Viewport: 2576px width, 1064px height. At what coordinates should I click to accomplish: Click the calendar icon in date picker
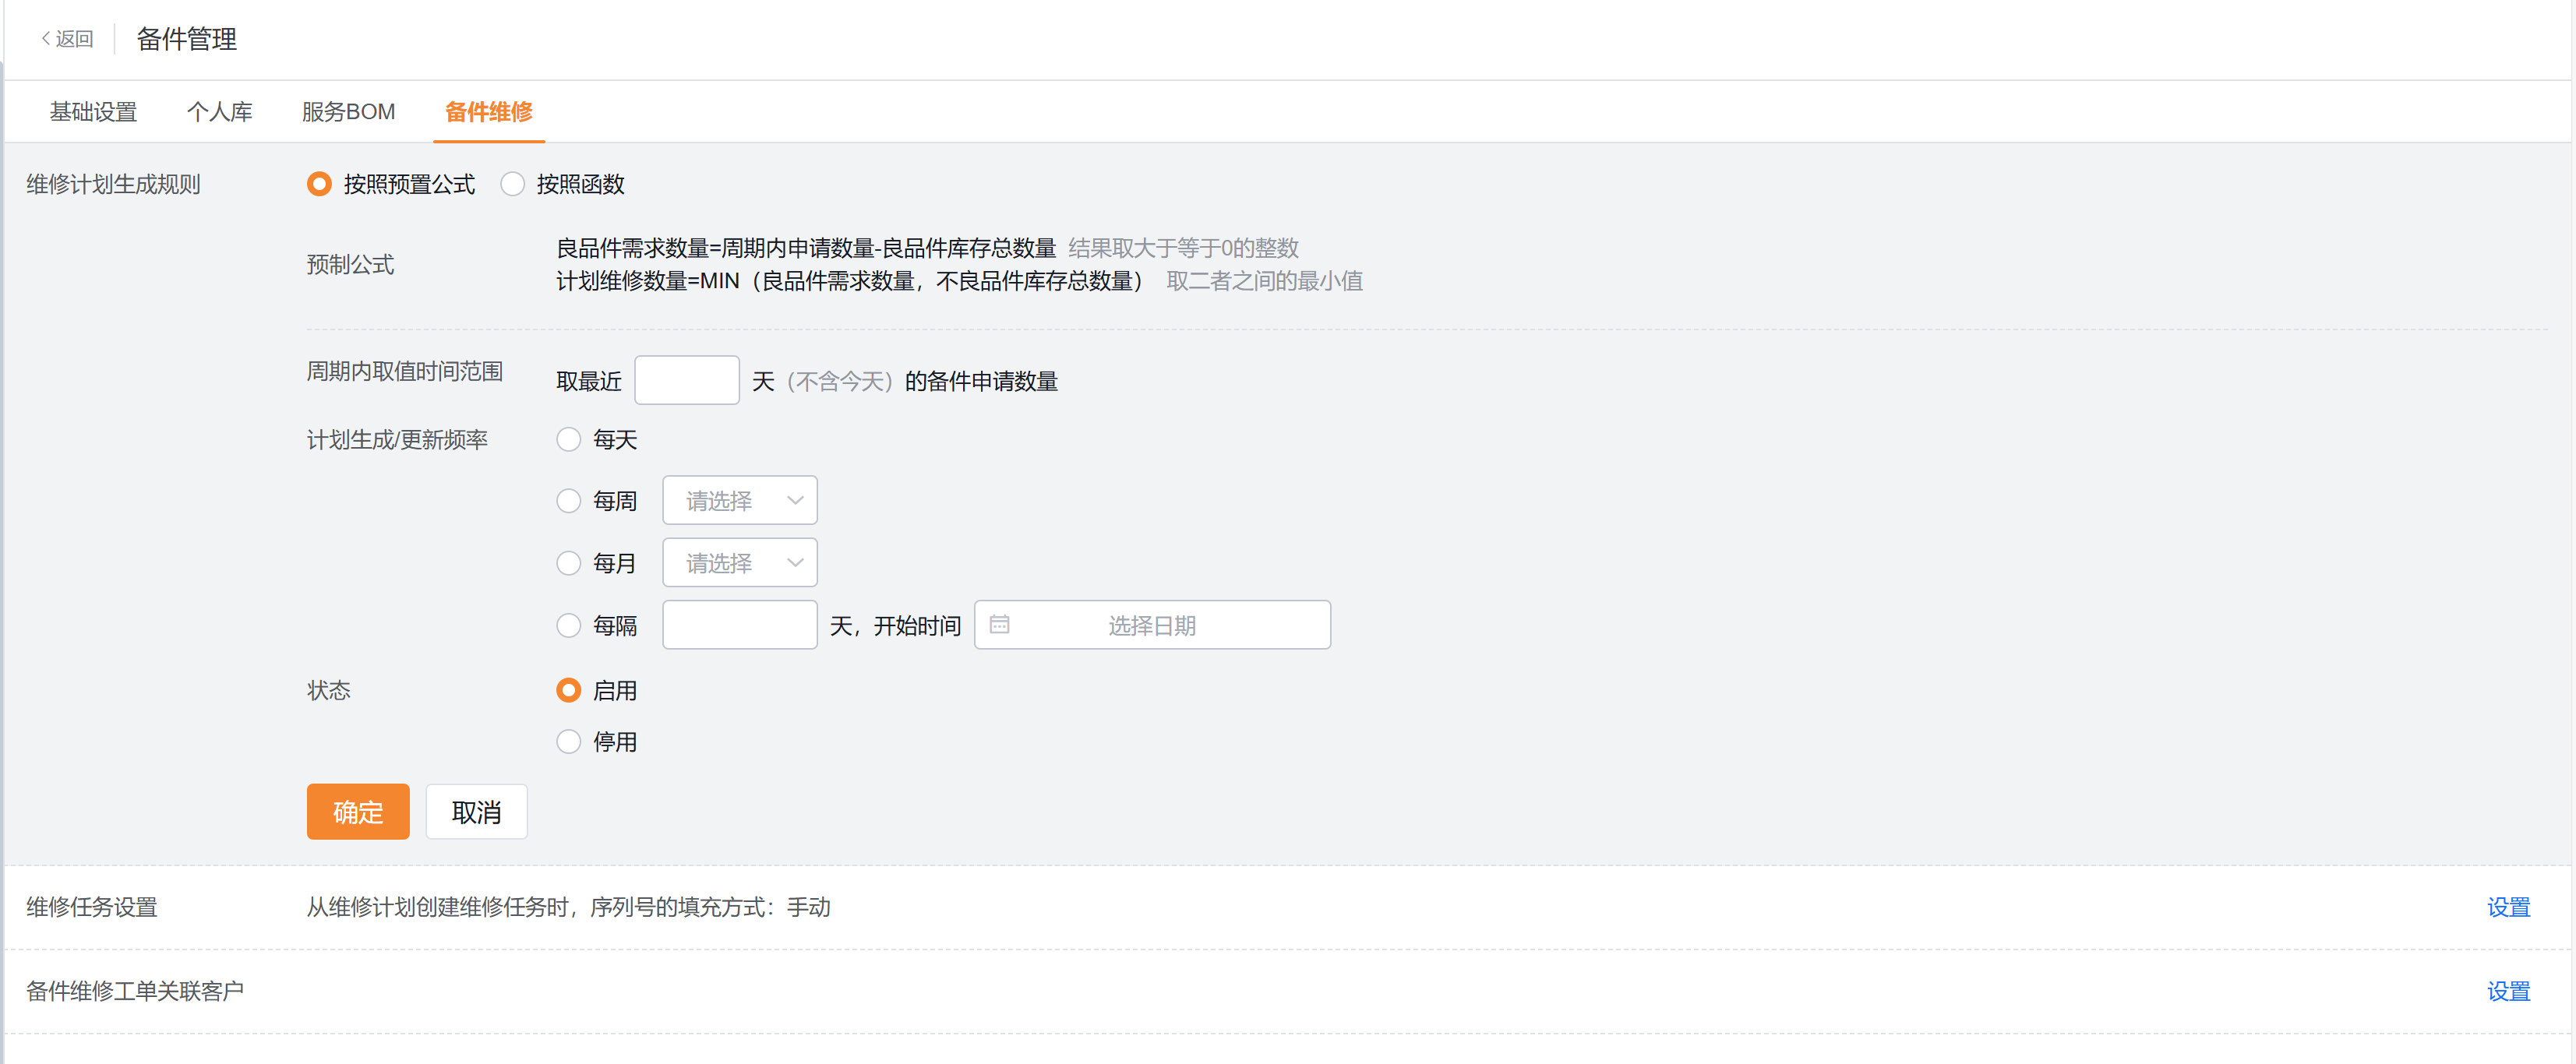point(999,625)
